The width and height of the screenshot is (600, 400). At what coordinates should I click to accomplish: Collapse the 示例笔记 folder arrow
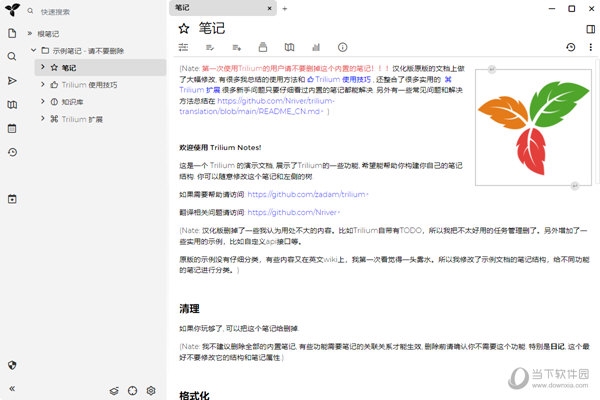coord(32,49)
